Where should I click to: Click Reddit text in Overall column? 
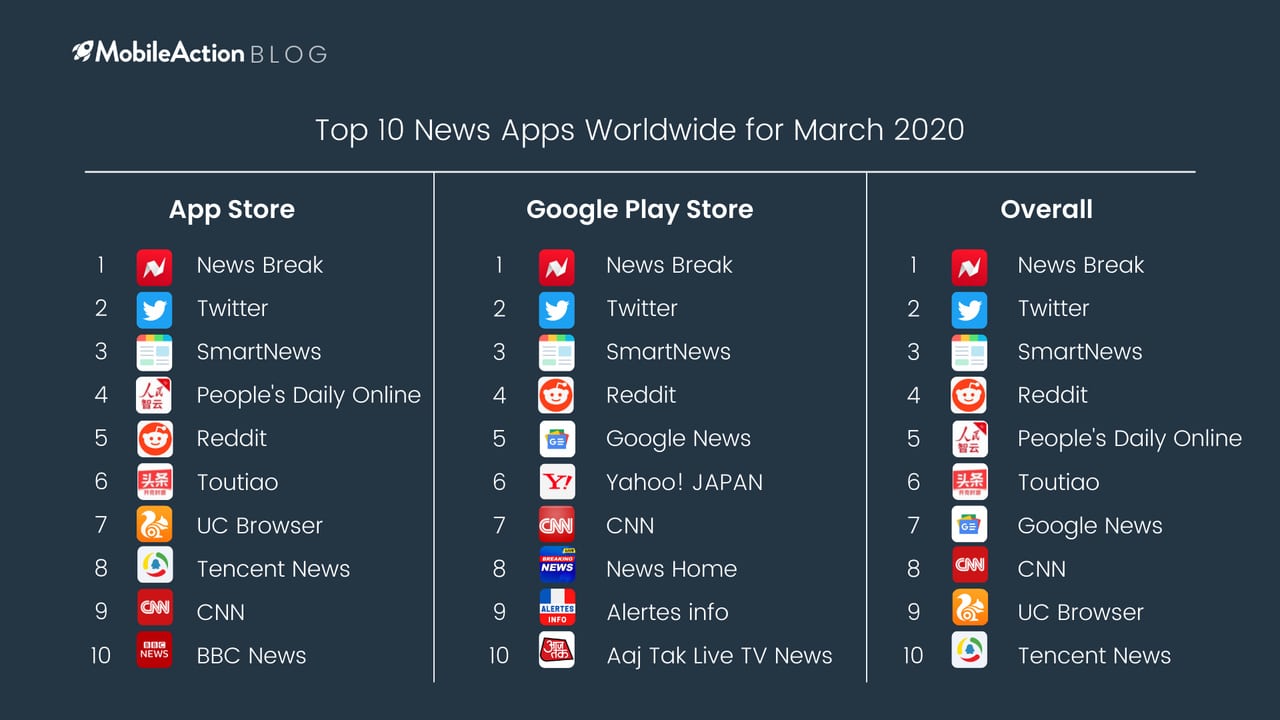1053,395
